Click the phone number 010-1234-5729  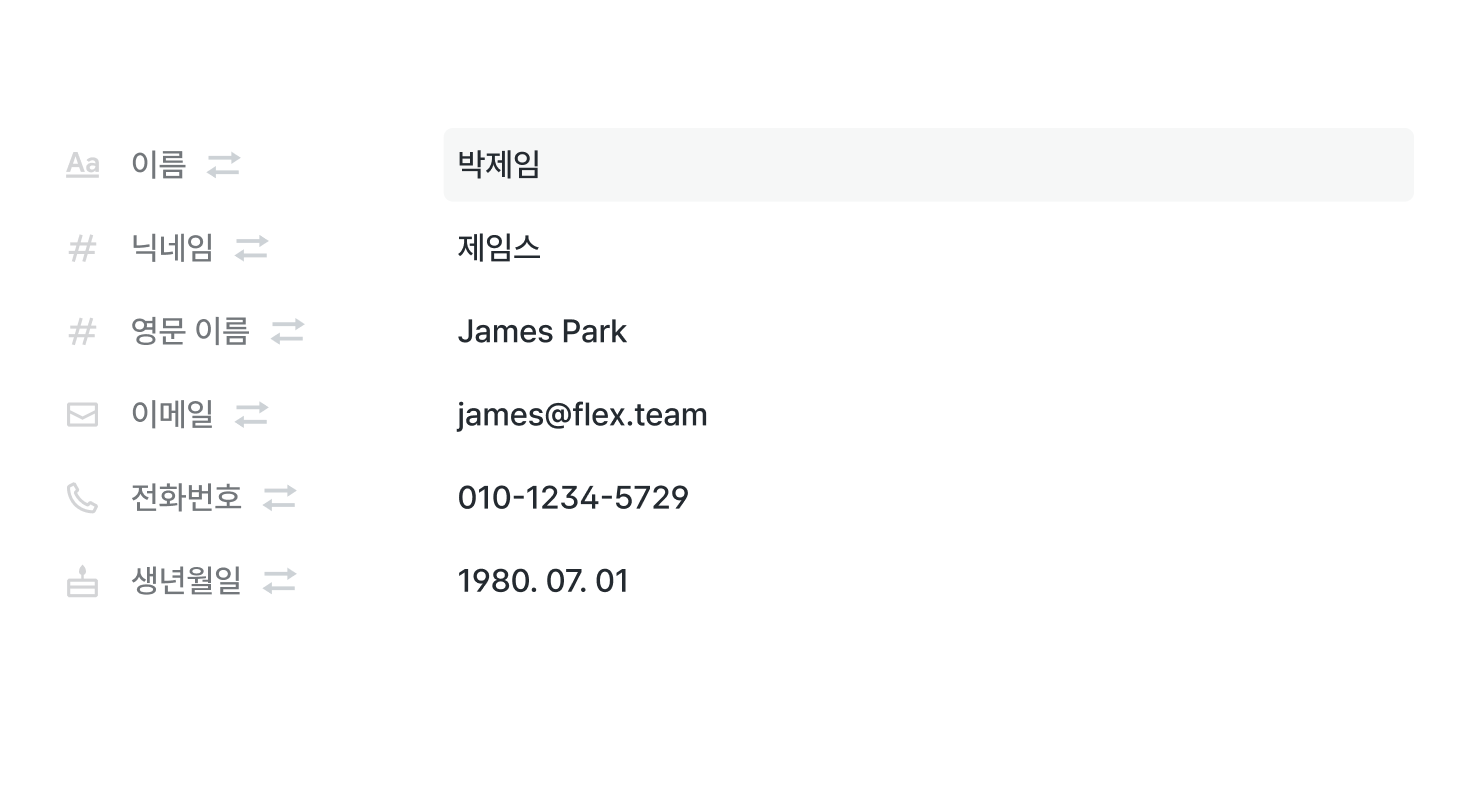[573, 497]
